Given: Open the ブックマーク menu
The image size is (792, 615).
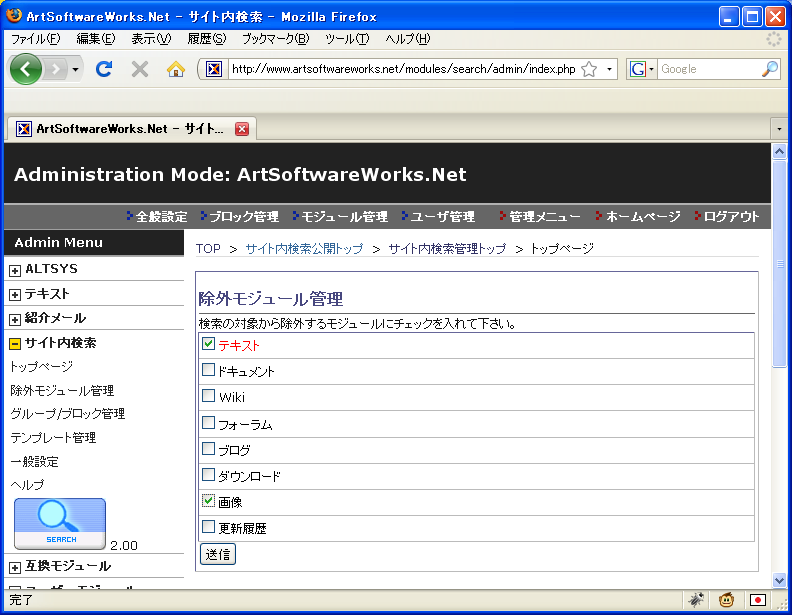Looking at the screenshot, I should coord(275,39).
